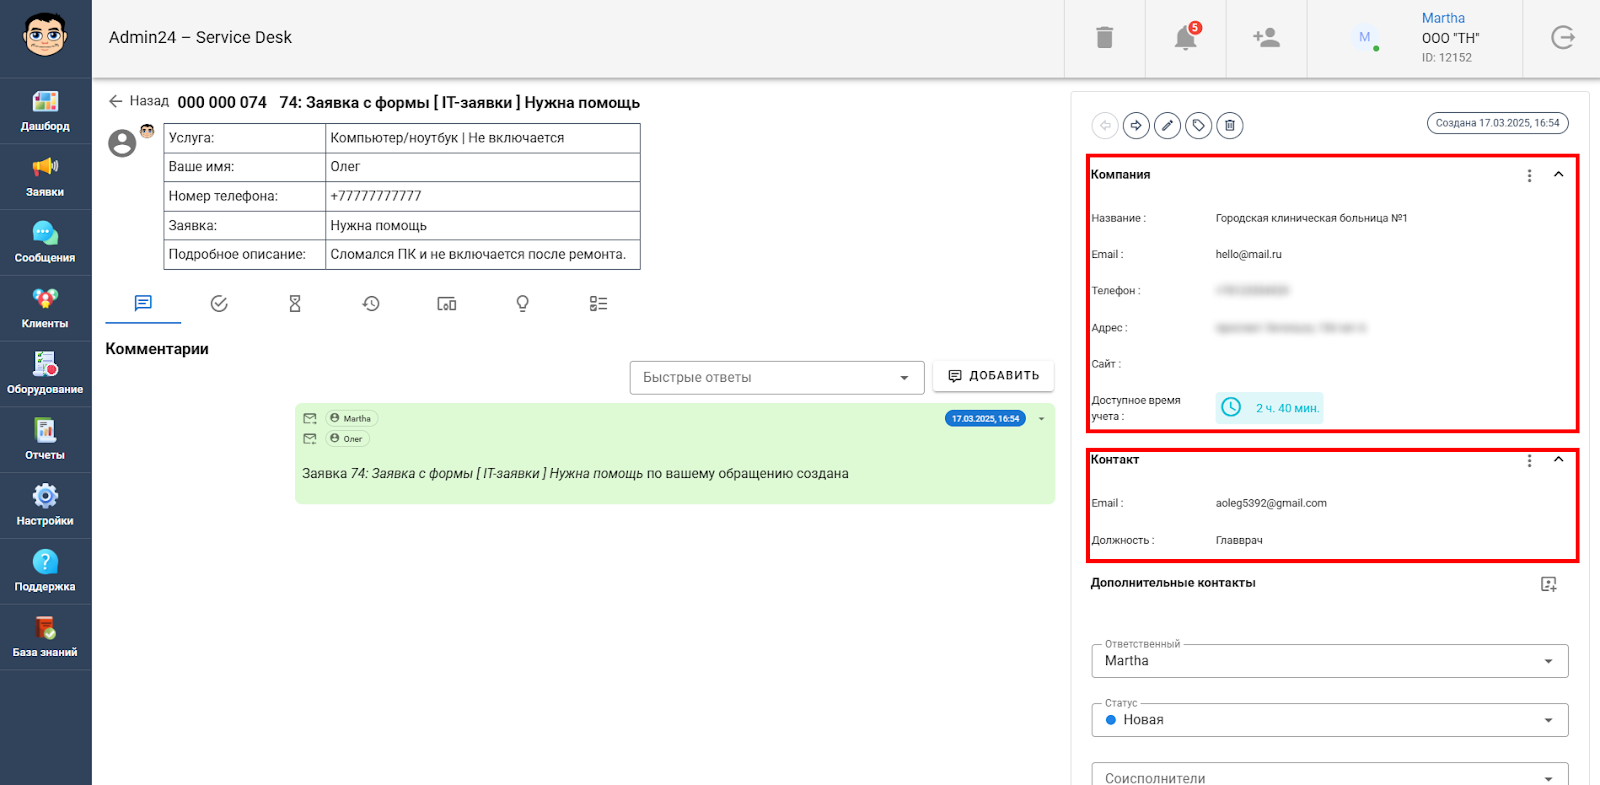1600x785 pixels.
Task: Open notifications bell with badge
Action: 1186,38
